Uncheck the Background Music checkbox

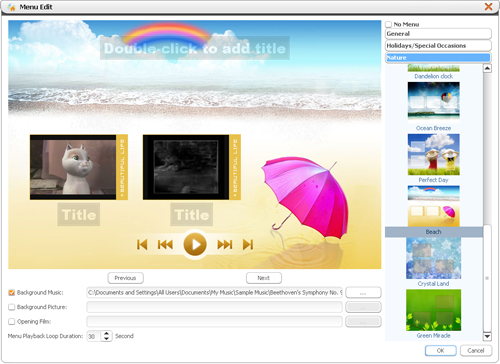[x=12, y=293]
